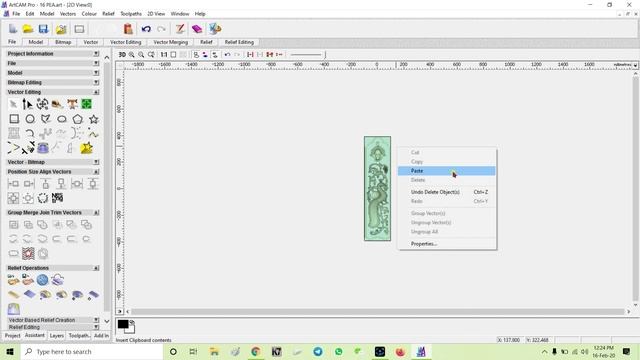Open Telegram from the taskbar
Image resolution: width=640 pixels, height=360 pixels.
(318, 351)
